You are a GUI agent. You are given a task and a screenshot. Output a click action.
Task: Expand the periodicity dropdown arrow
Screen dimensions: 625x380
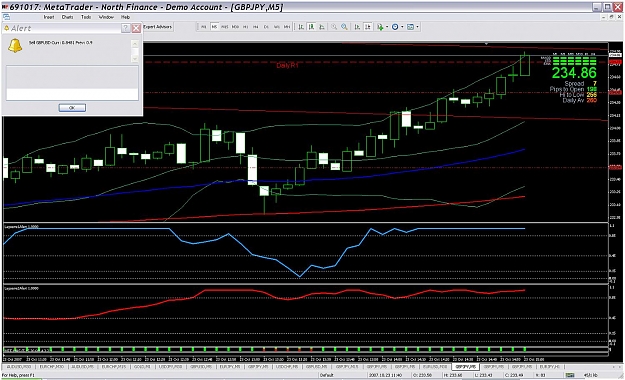[x=402, y=27]
